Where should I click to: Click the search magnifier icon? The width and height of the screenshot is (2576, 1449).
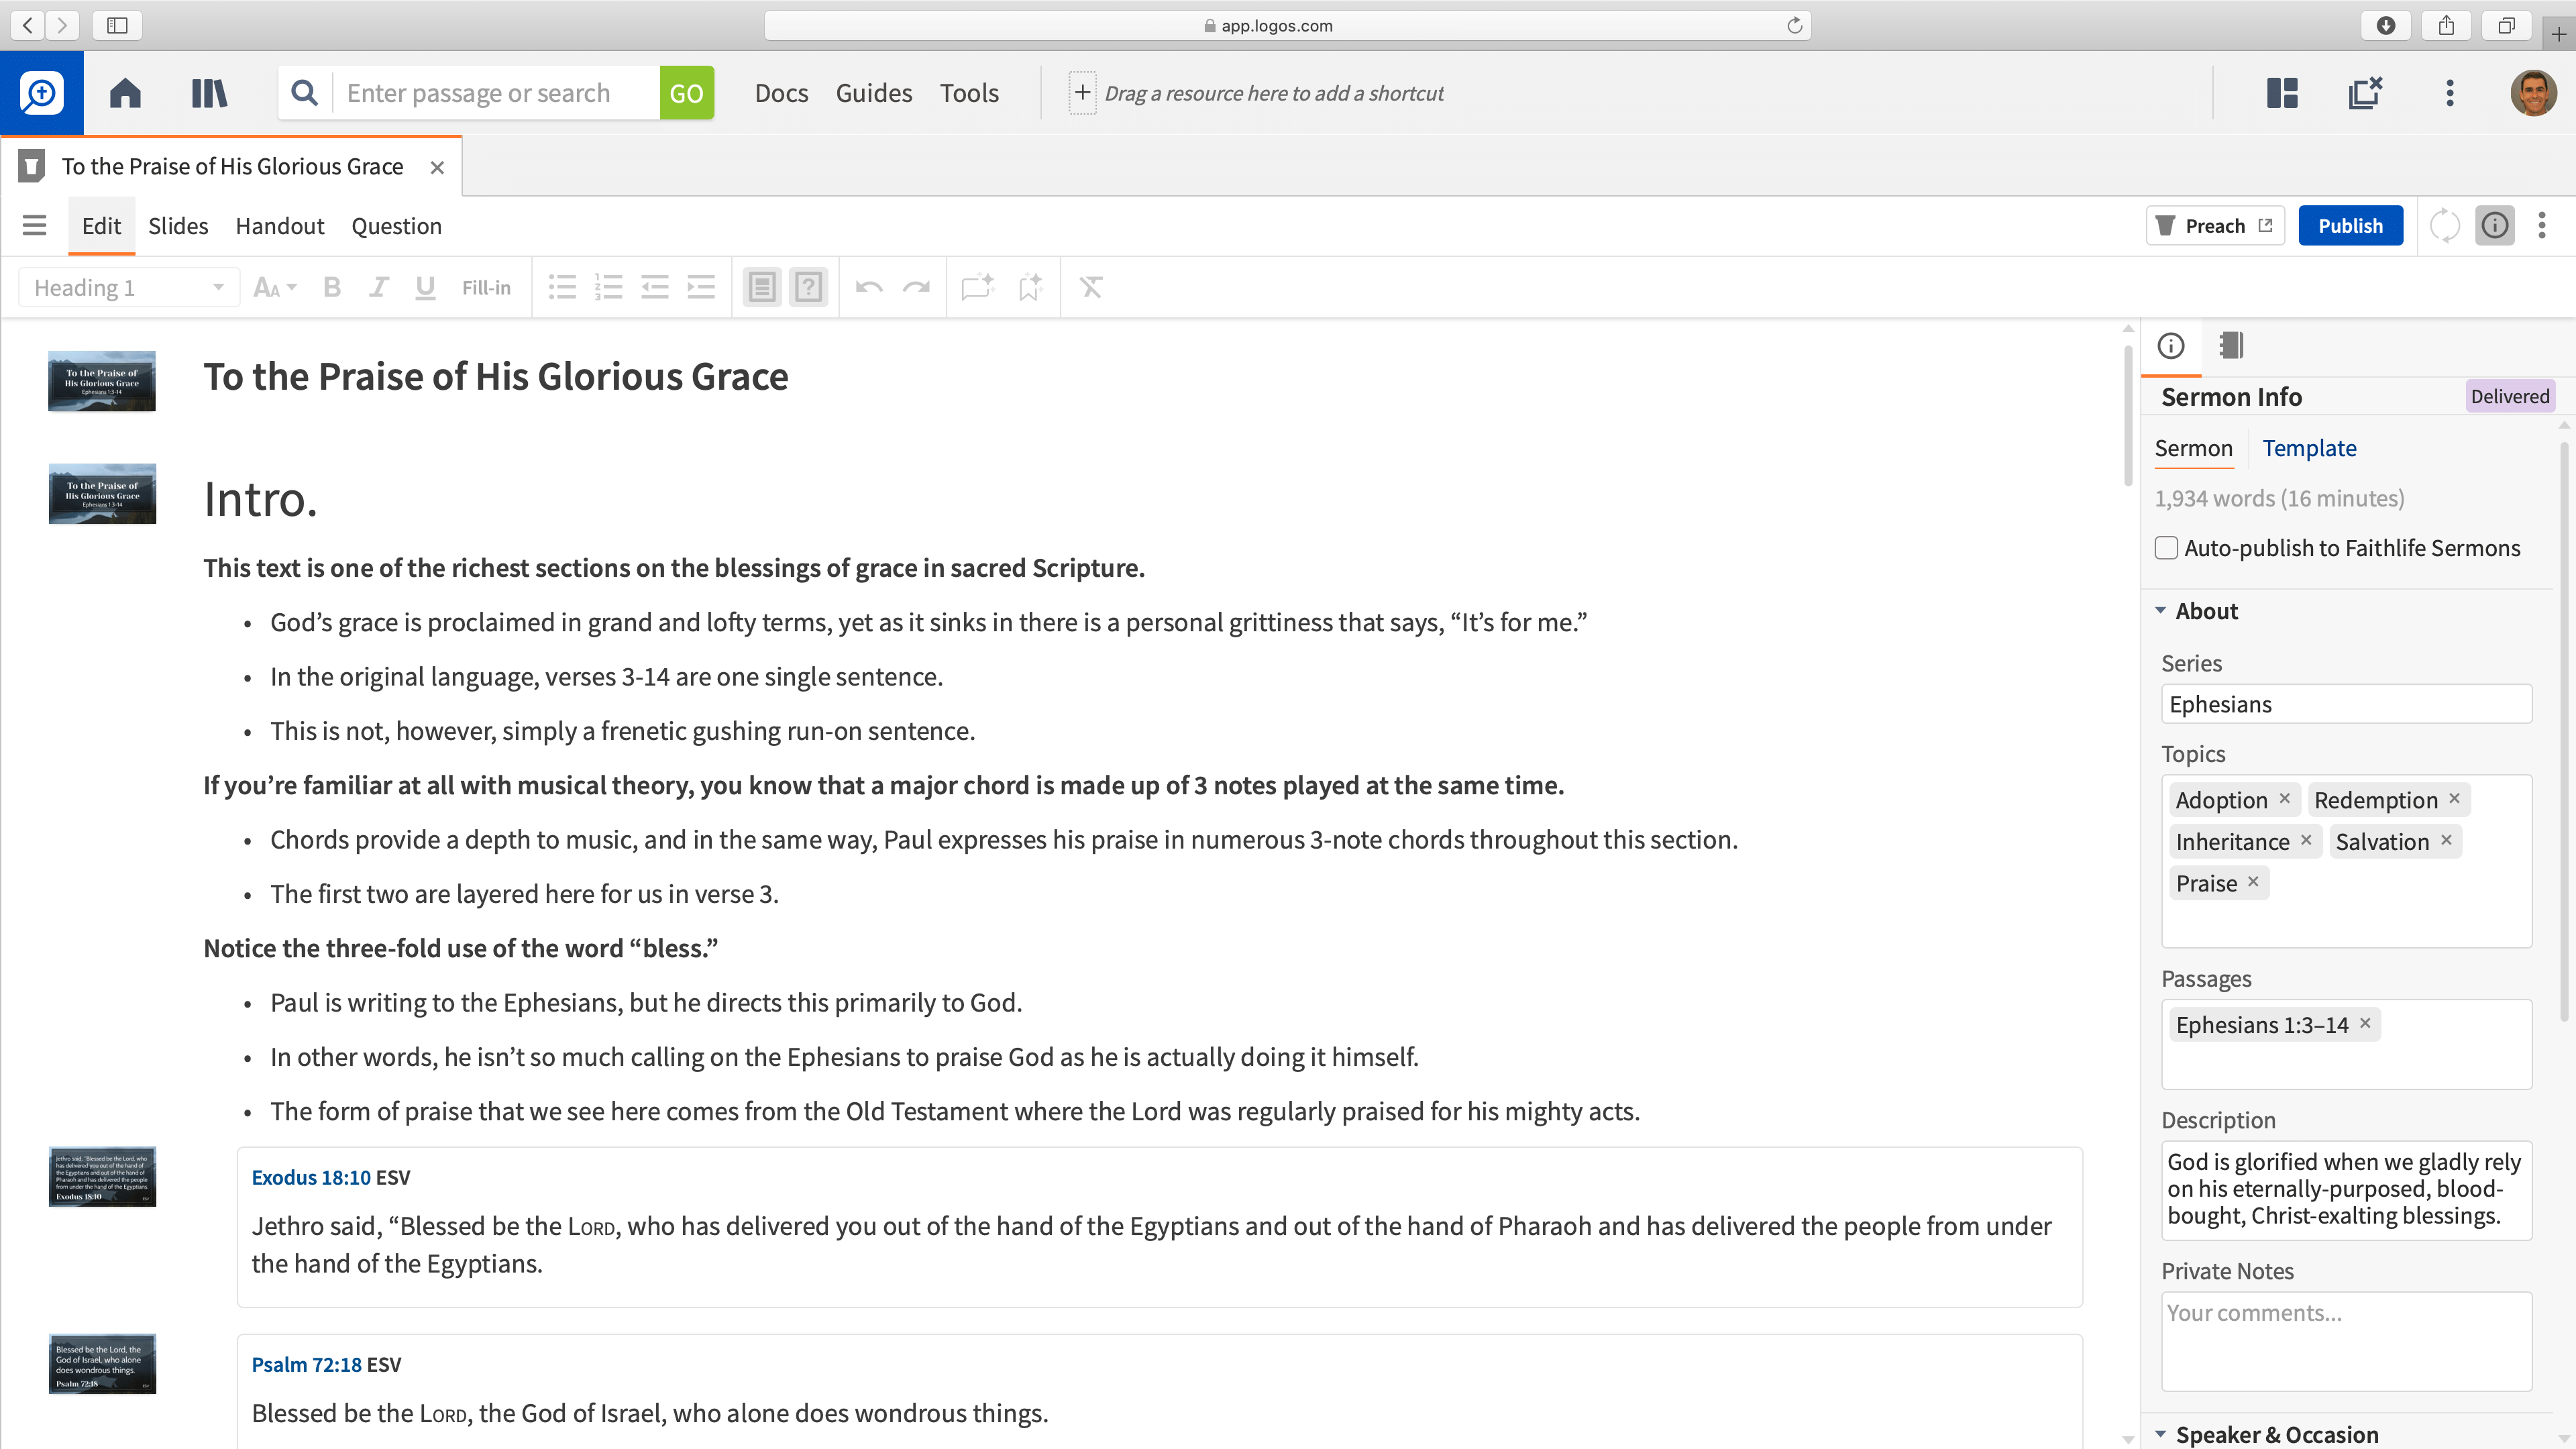[x=305, y=93]
